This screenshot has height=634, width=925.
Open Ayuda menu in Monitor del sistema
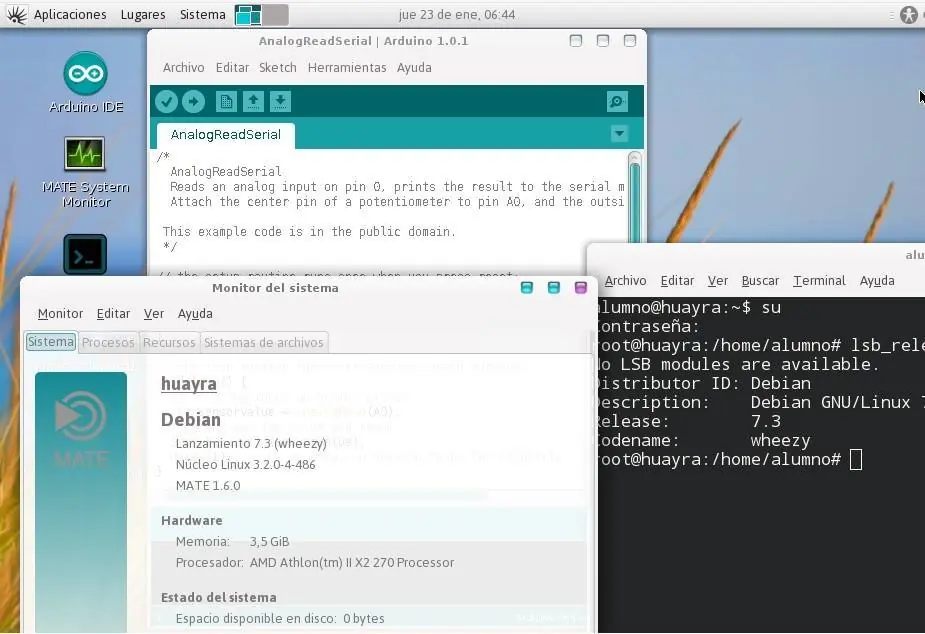pyautogui.click(x=195, y=314)
